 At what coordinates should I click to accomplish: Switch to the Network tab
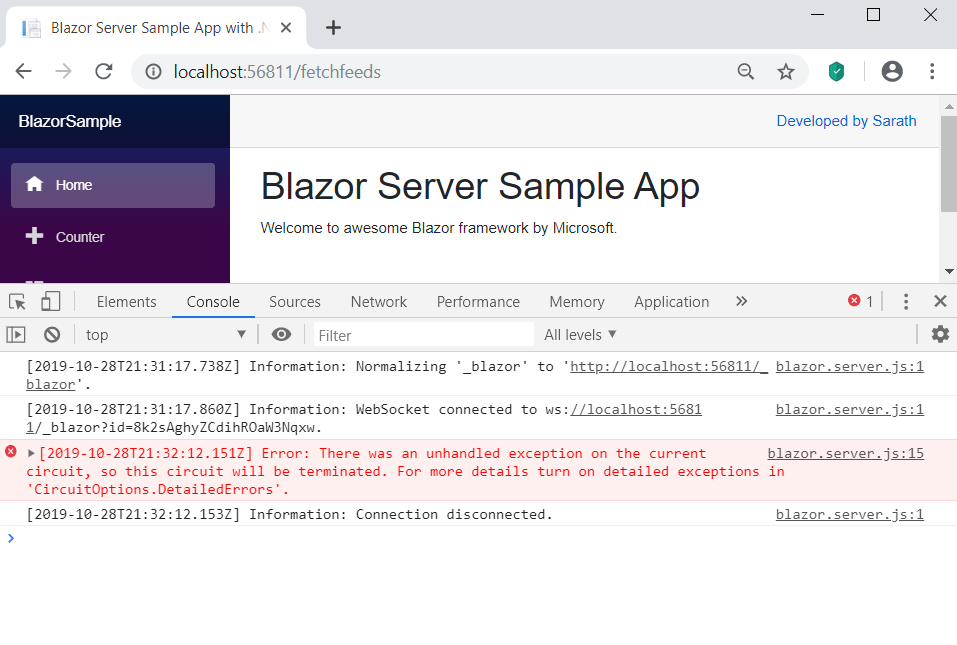[x=378, y=302]
